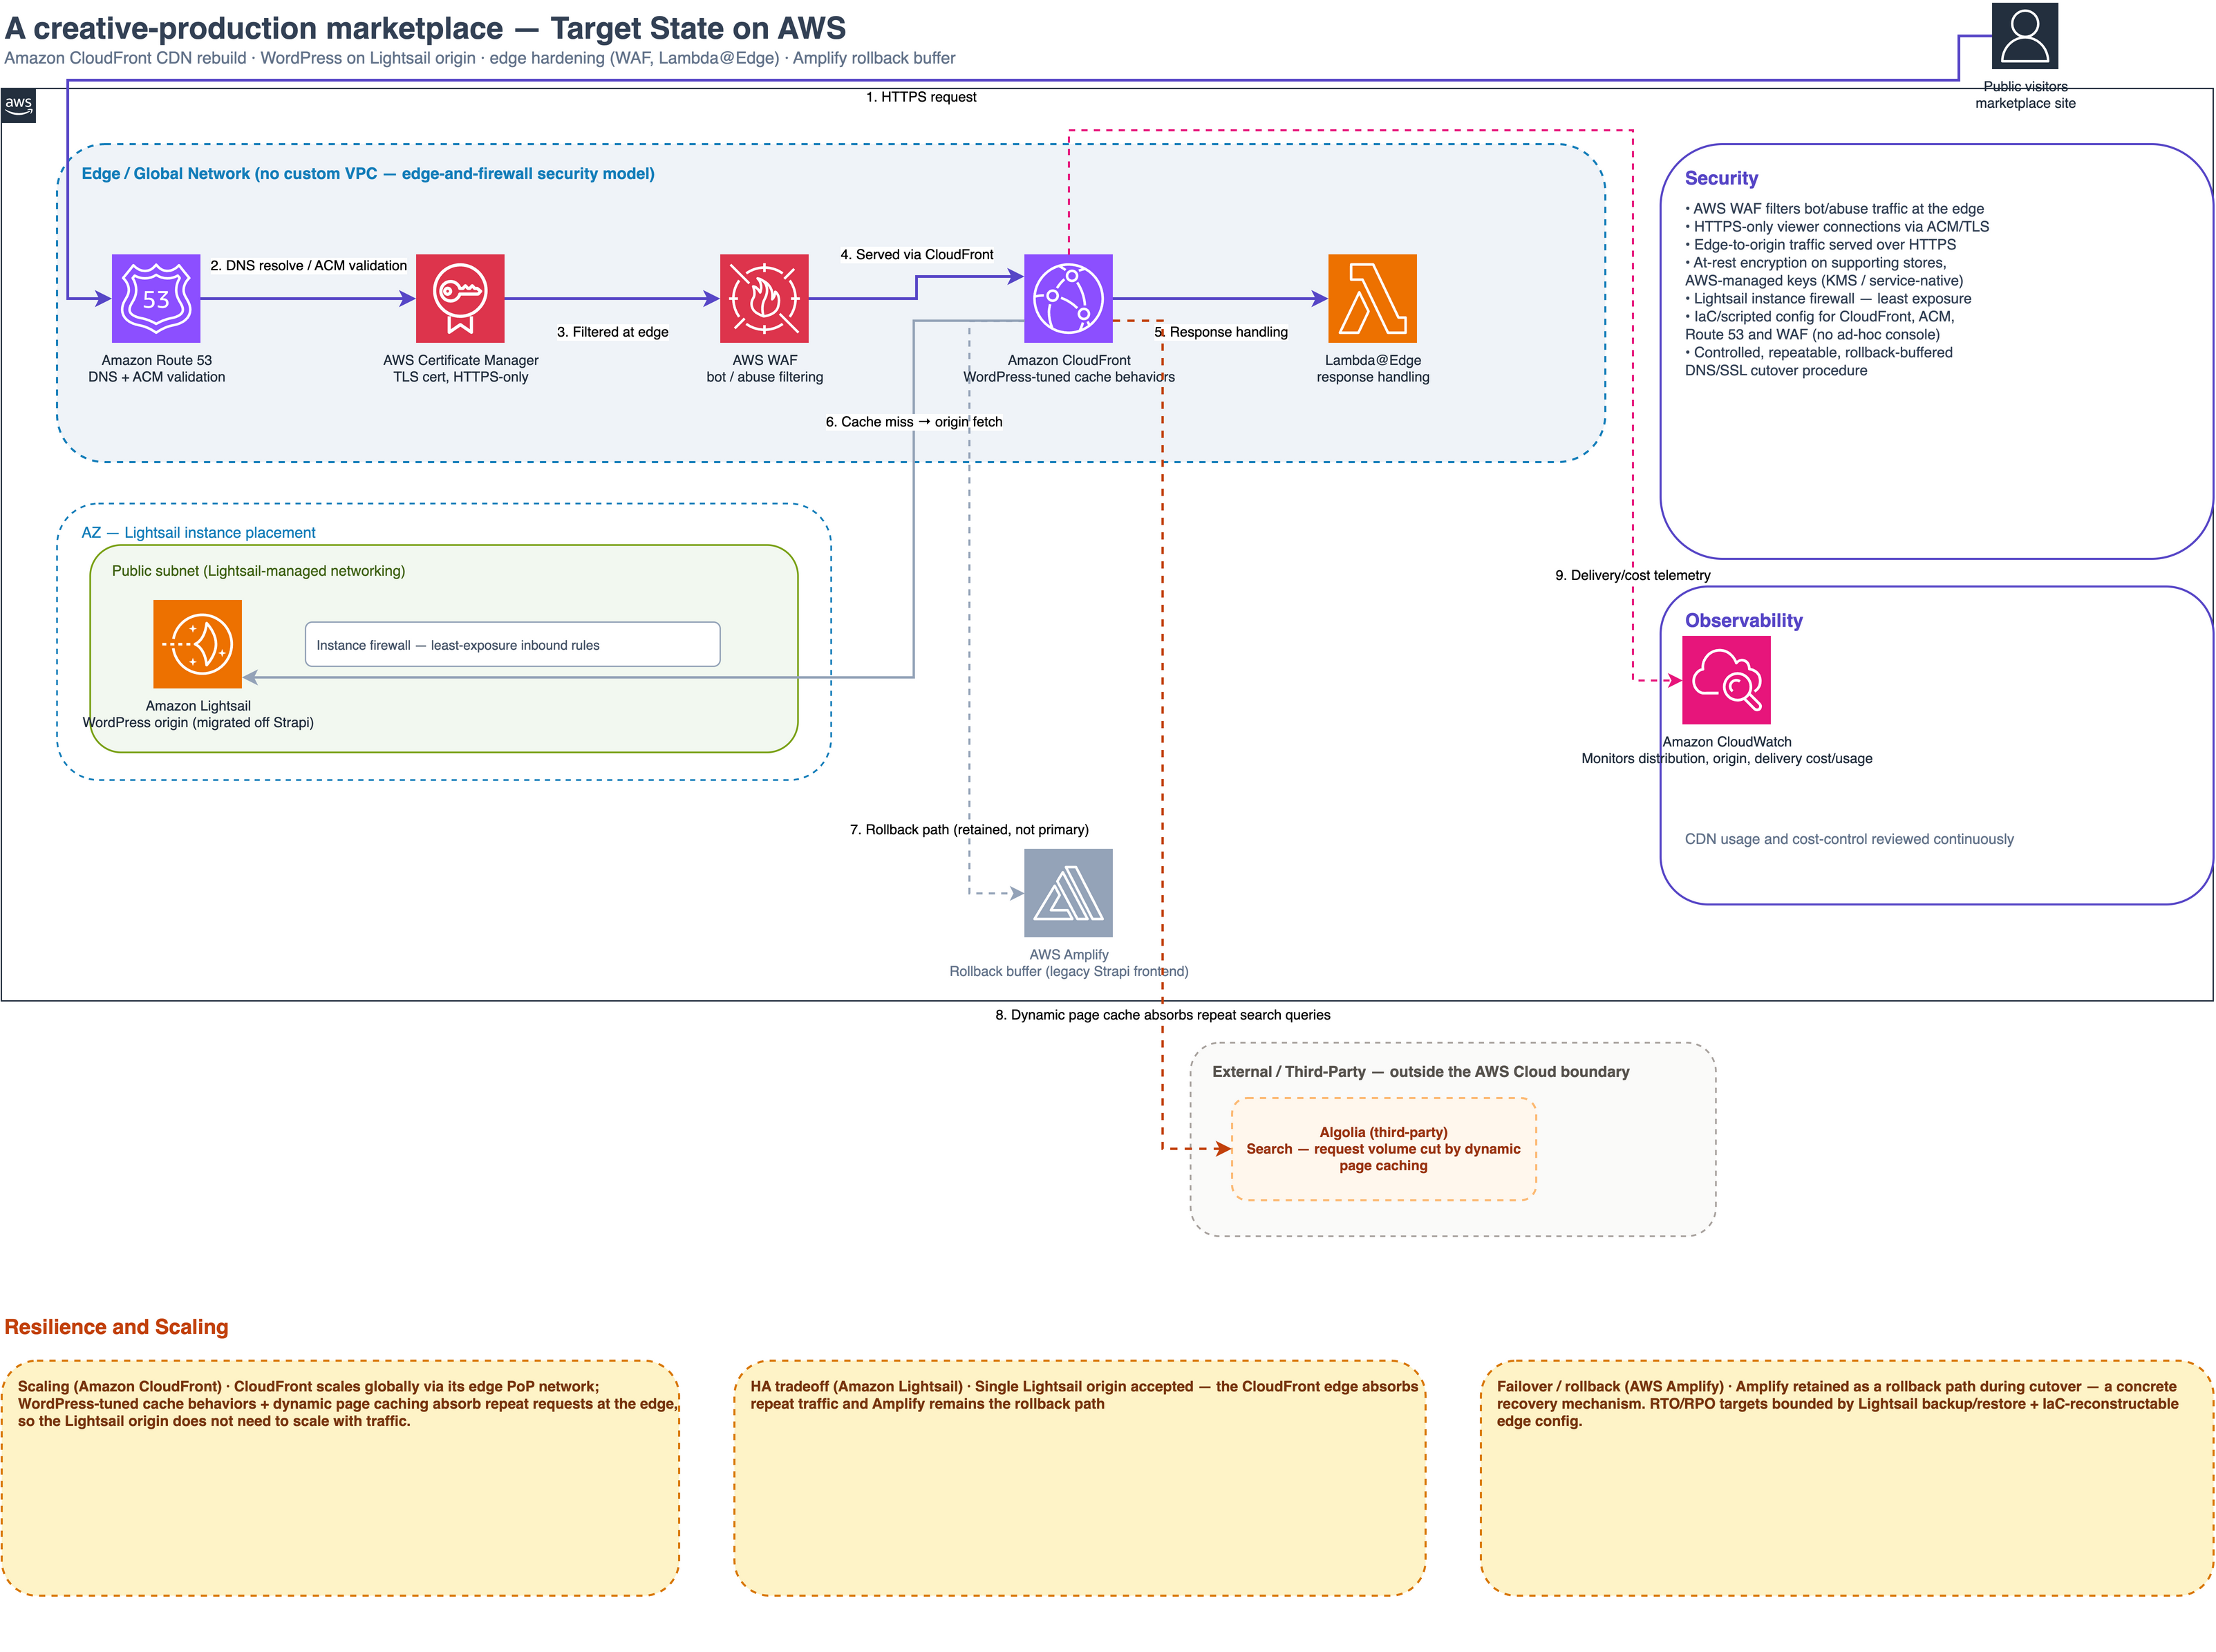Click the Algolia third-party search box

click(1383, 1149)
